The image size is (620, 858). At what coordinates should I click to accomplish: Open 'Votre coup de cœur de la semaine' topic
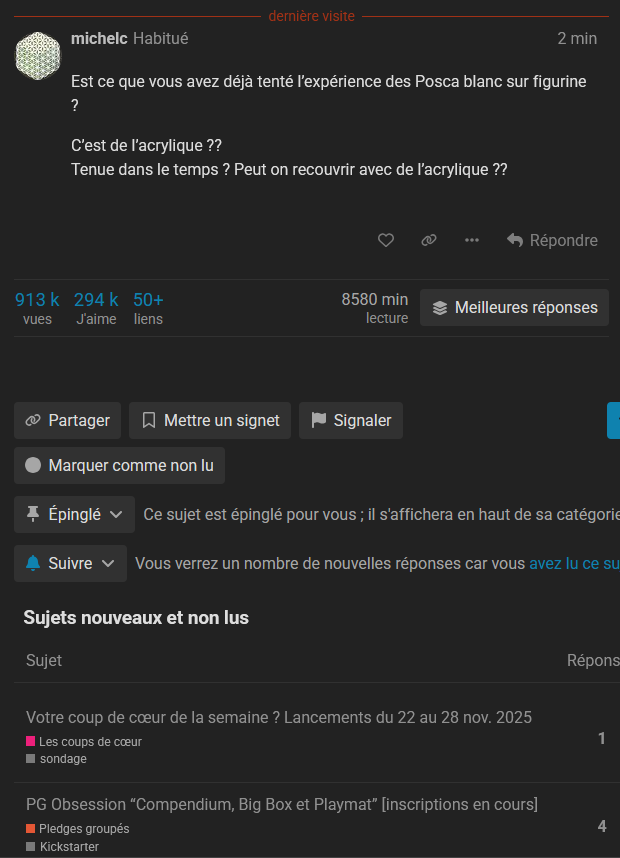pos(279,718)
